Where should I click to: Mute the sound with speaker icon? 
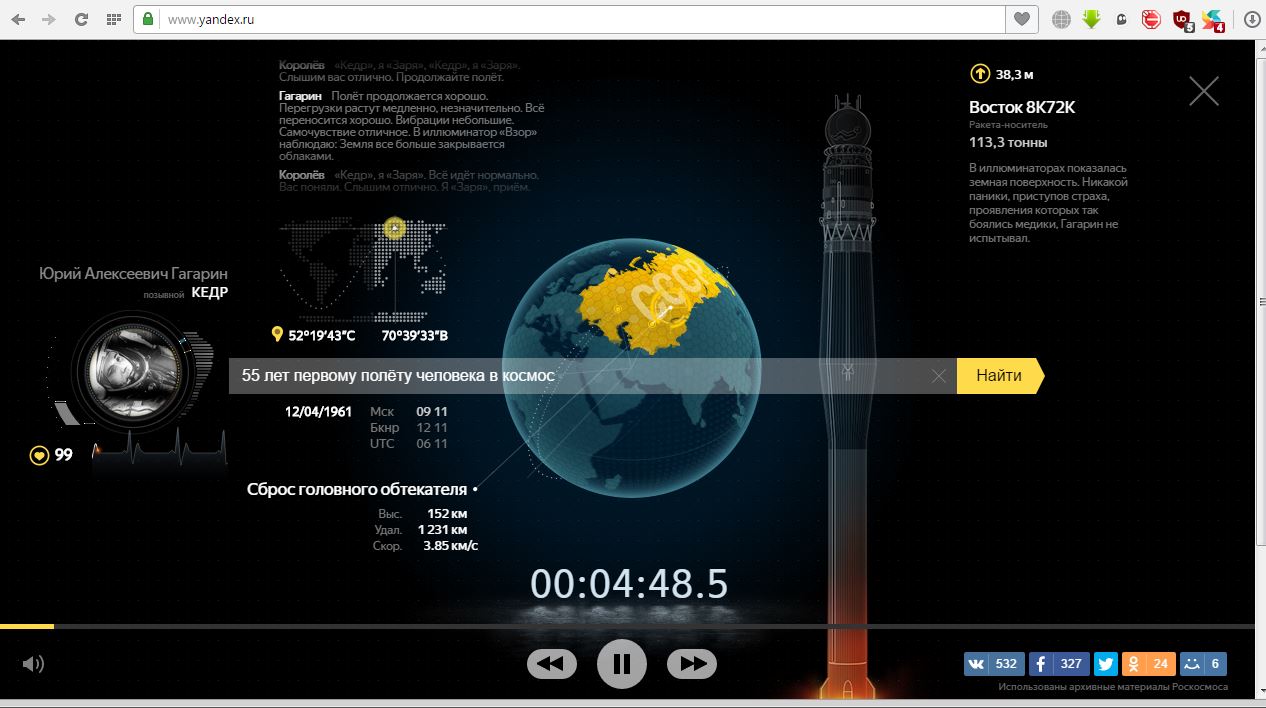pyautogui.click(x=33, y=664)
